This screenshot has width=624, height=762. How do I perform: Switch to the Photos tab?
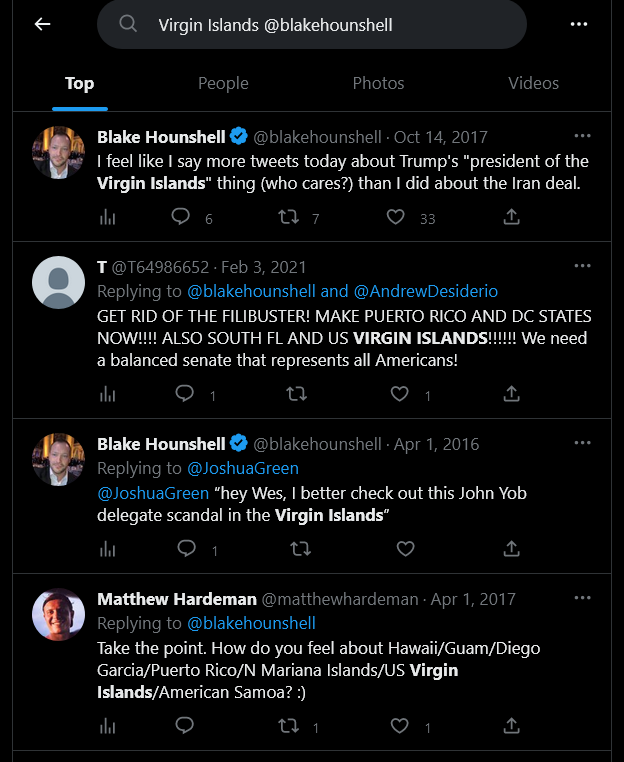click(x=378, y=83)
